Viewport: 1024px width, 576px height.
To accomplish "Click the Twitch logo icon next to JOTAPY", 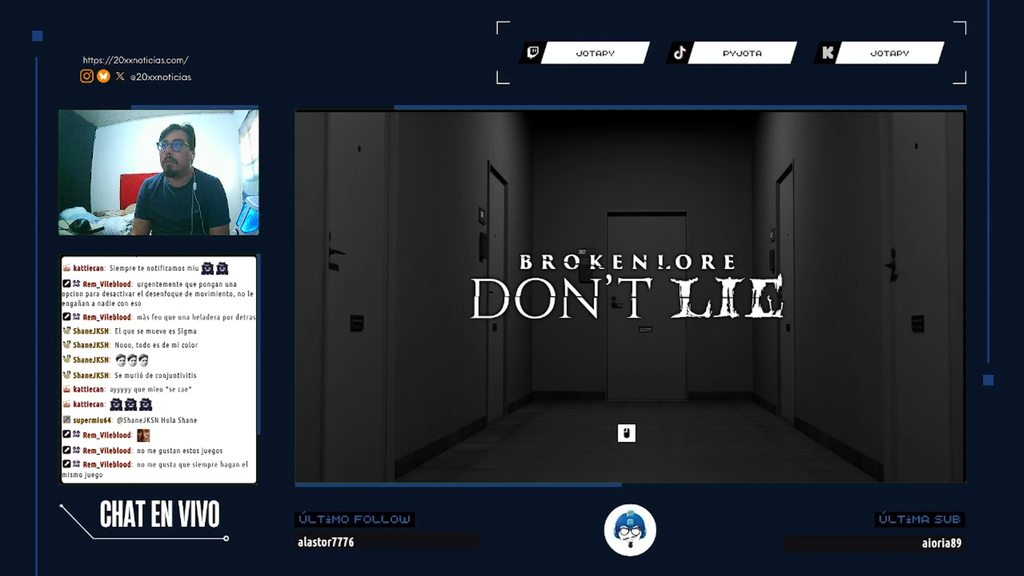I will (x=533, y=53).
